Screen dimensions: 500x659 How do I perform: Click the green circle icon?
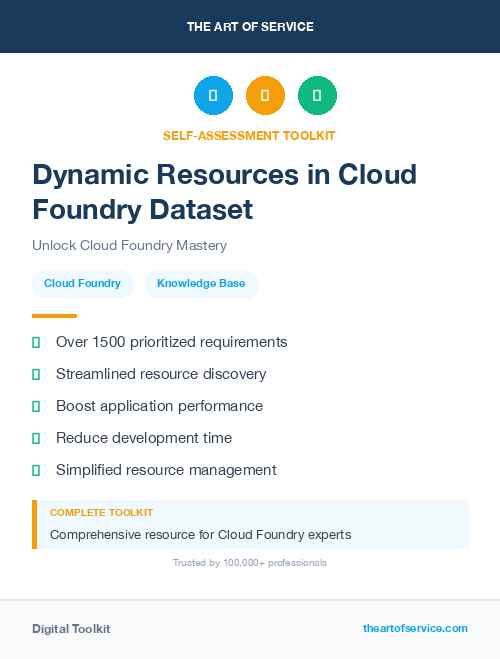click(x=317, y=95)
